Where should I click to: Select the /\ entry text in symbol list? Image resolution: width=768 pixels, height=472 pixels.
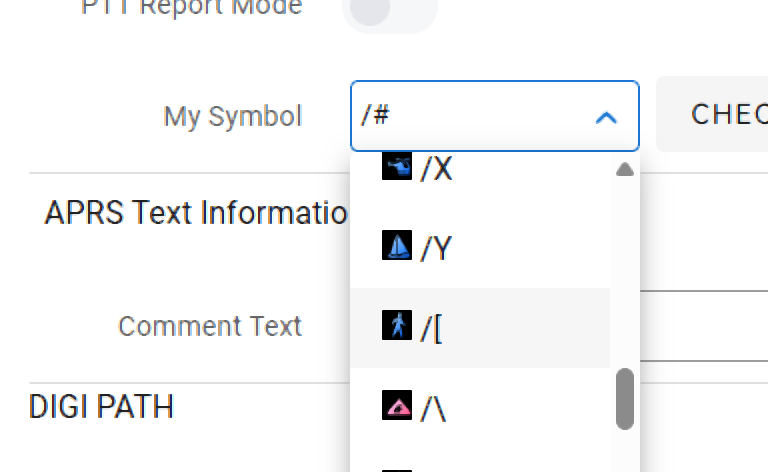[433, 408]
